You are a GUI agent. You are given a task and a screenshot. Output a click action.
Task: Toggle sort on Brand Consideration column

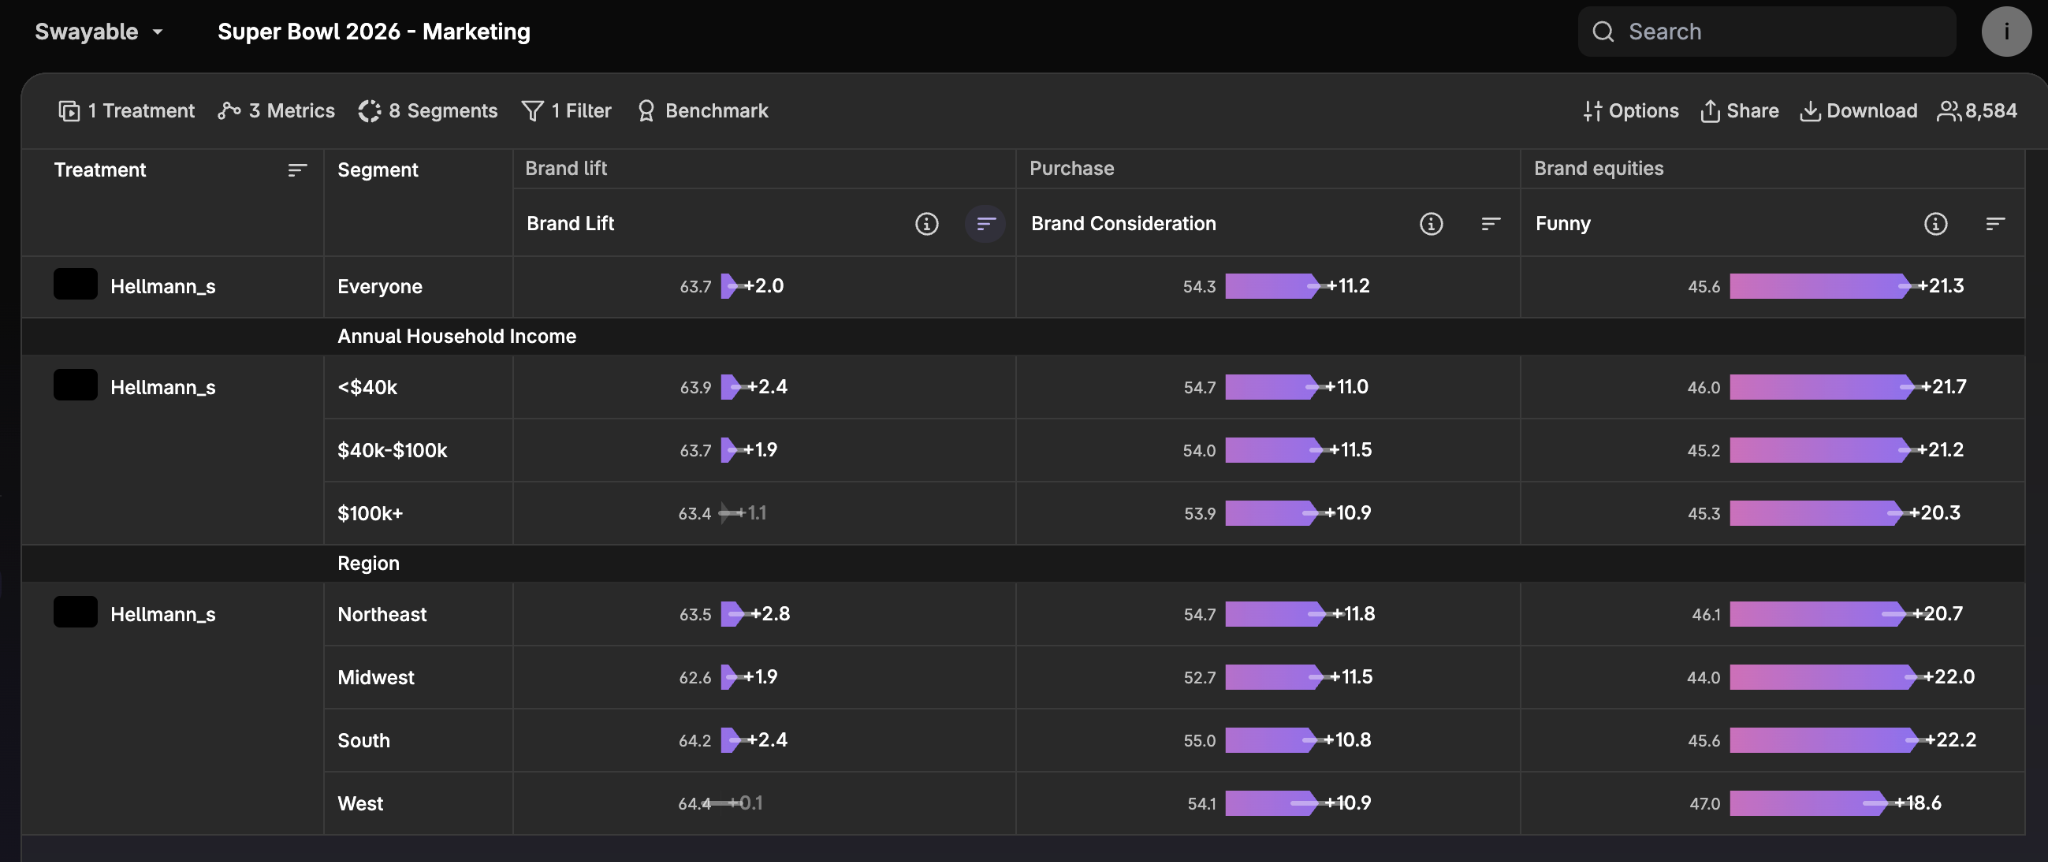pos(1491,224)
